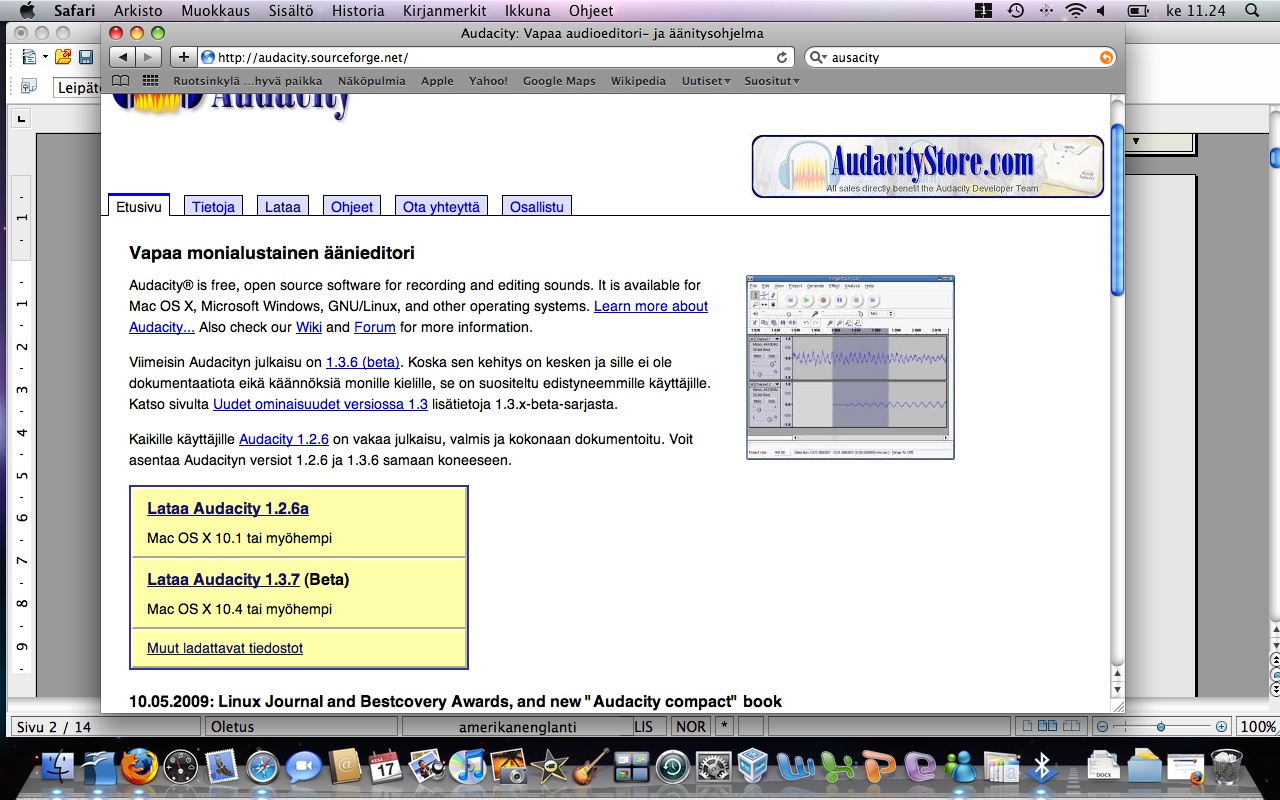Follow the Forum link
Image resolution: width=1280 pixels, height=800 pixels.
pos(375,327)
